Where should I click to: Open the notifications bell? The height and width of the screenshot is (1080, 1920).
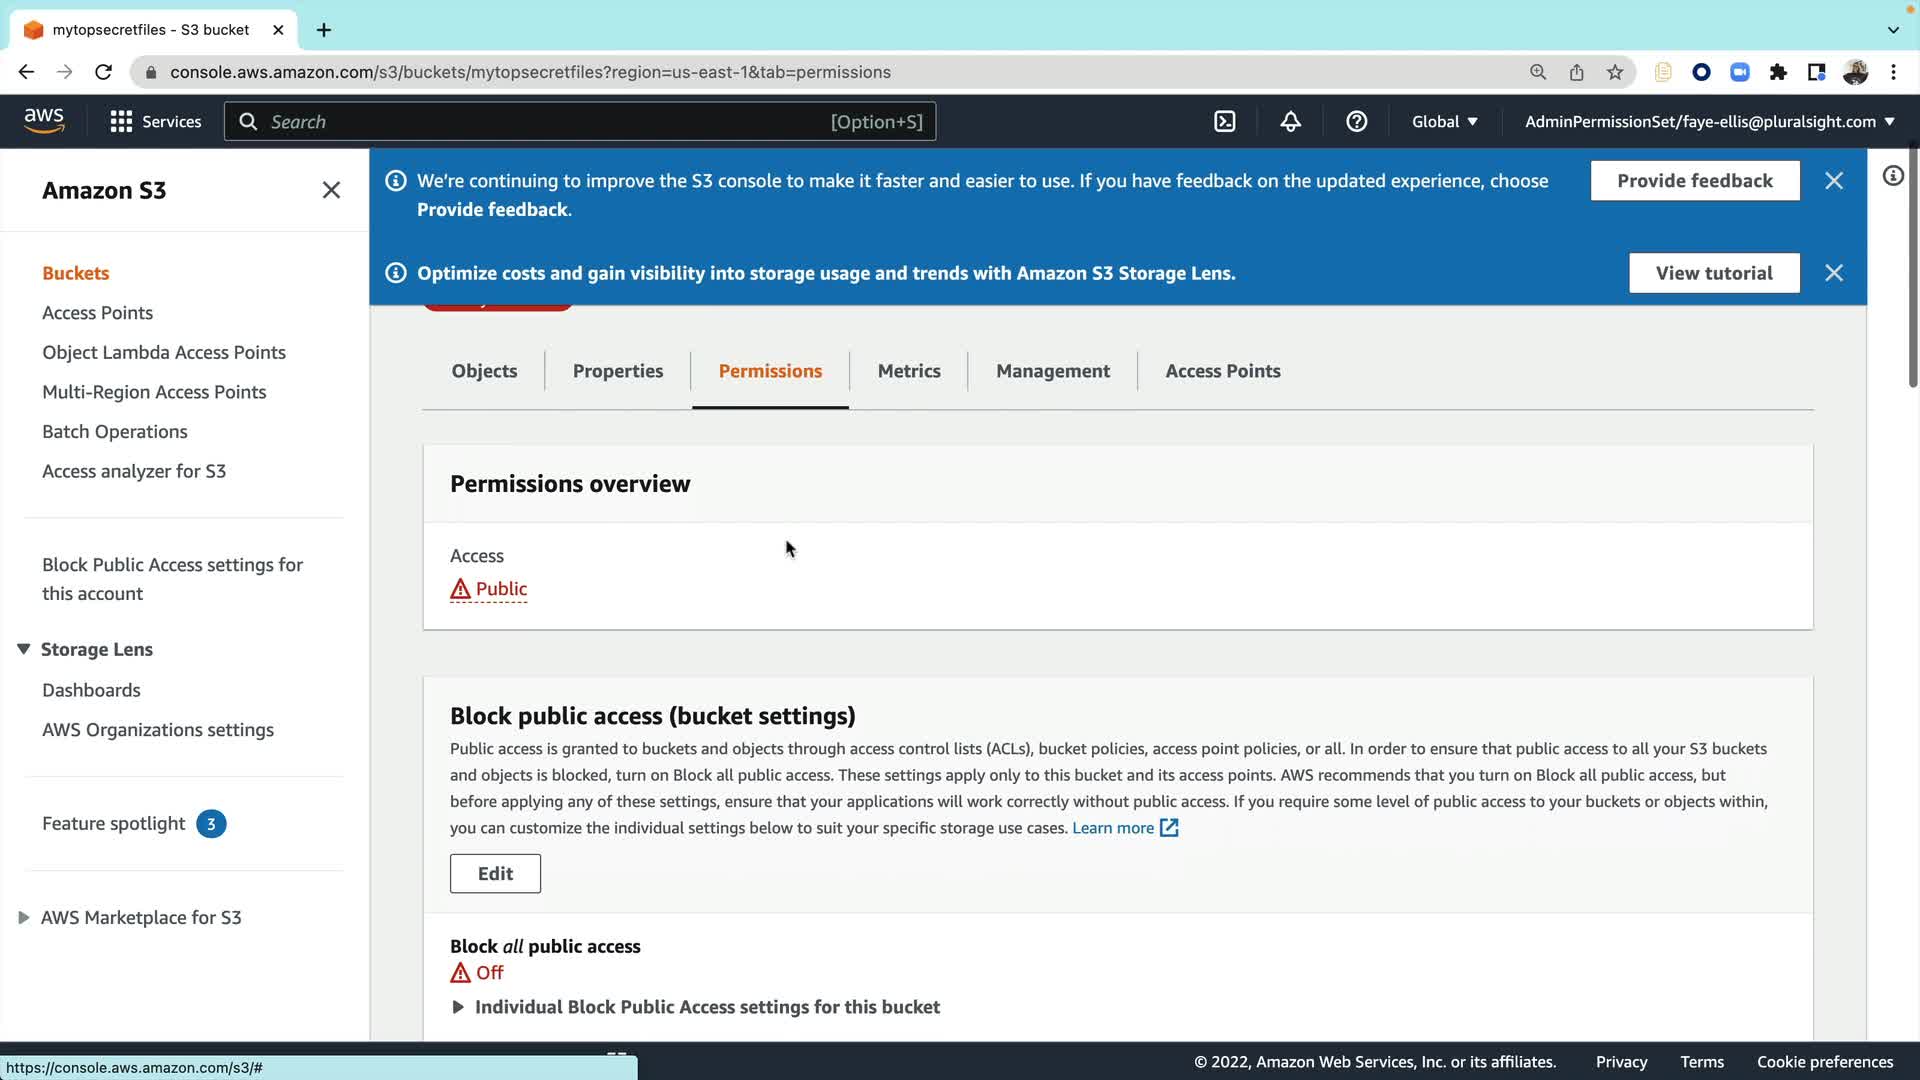[1290, 122]
